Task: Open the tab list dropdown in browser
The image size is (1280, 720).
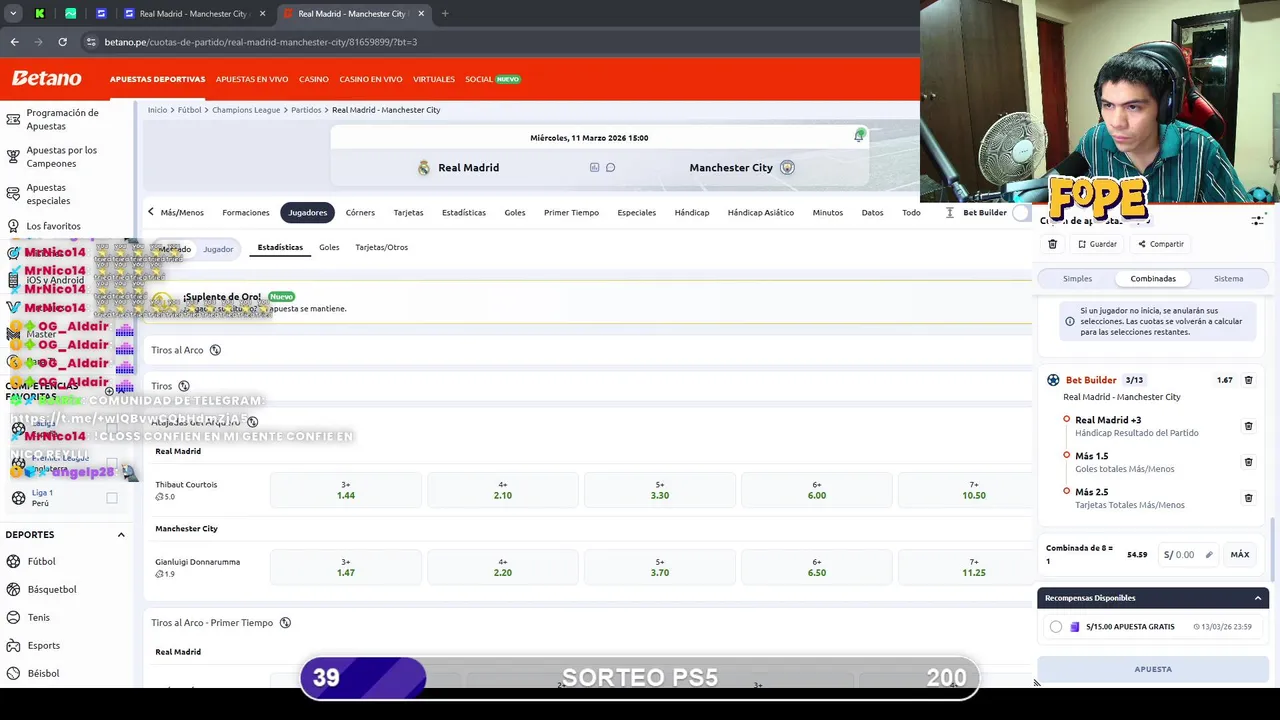Action: [13, 14]
